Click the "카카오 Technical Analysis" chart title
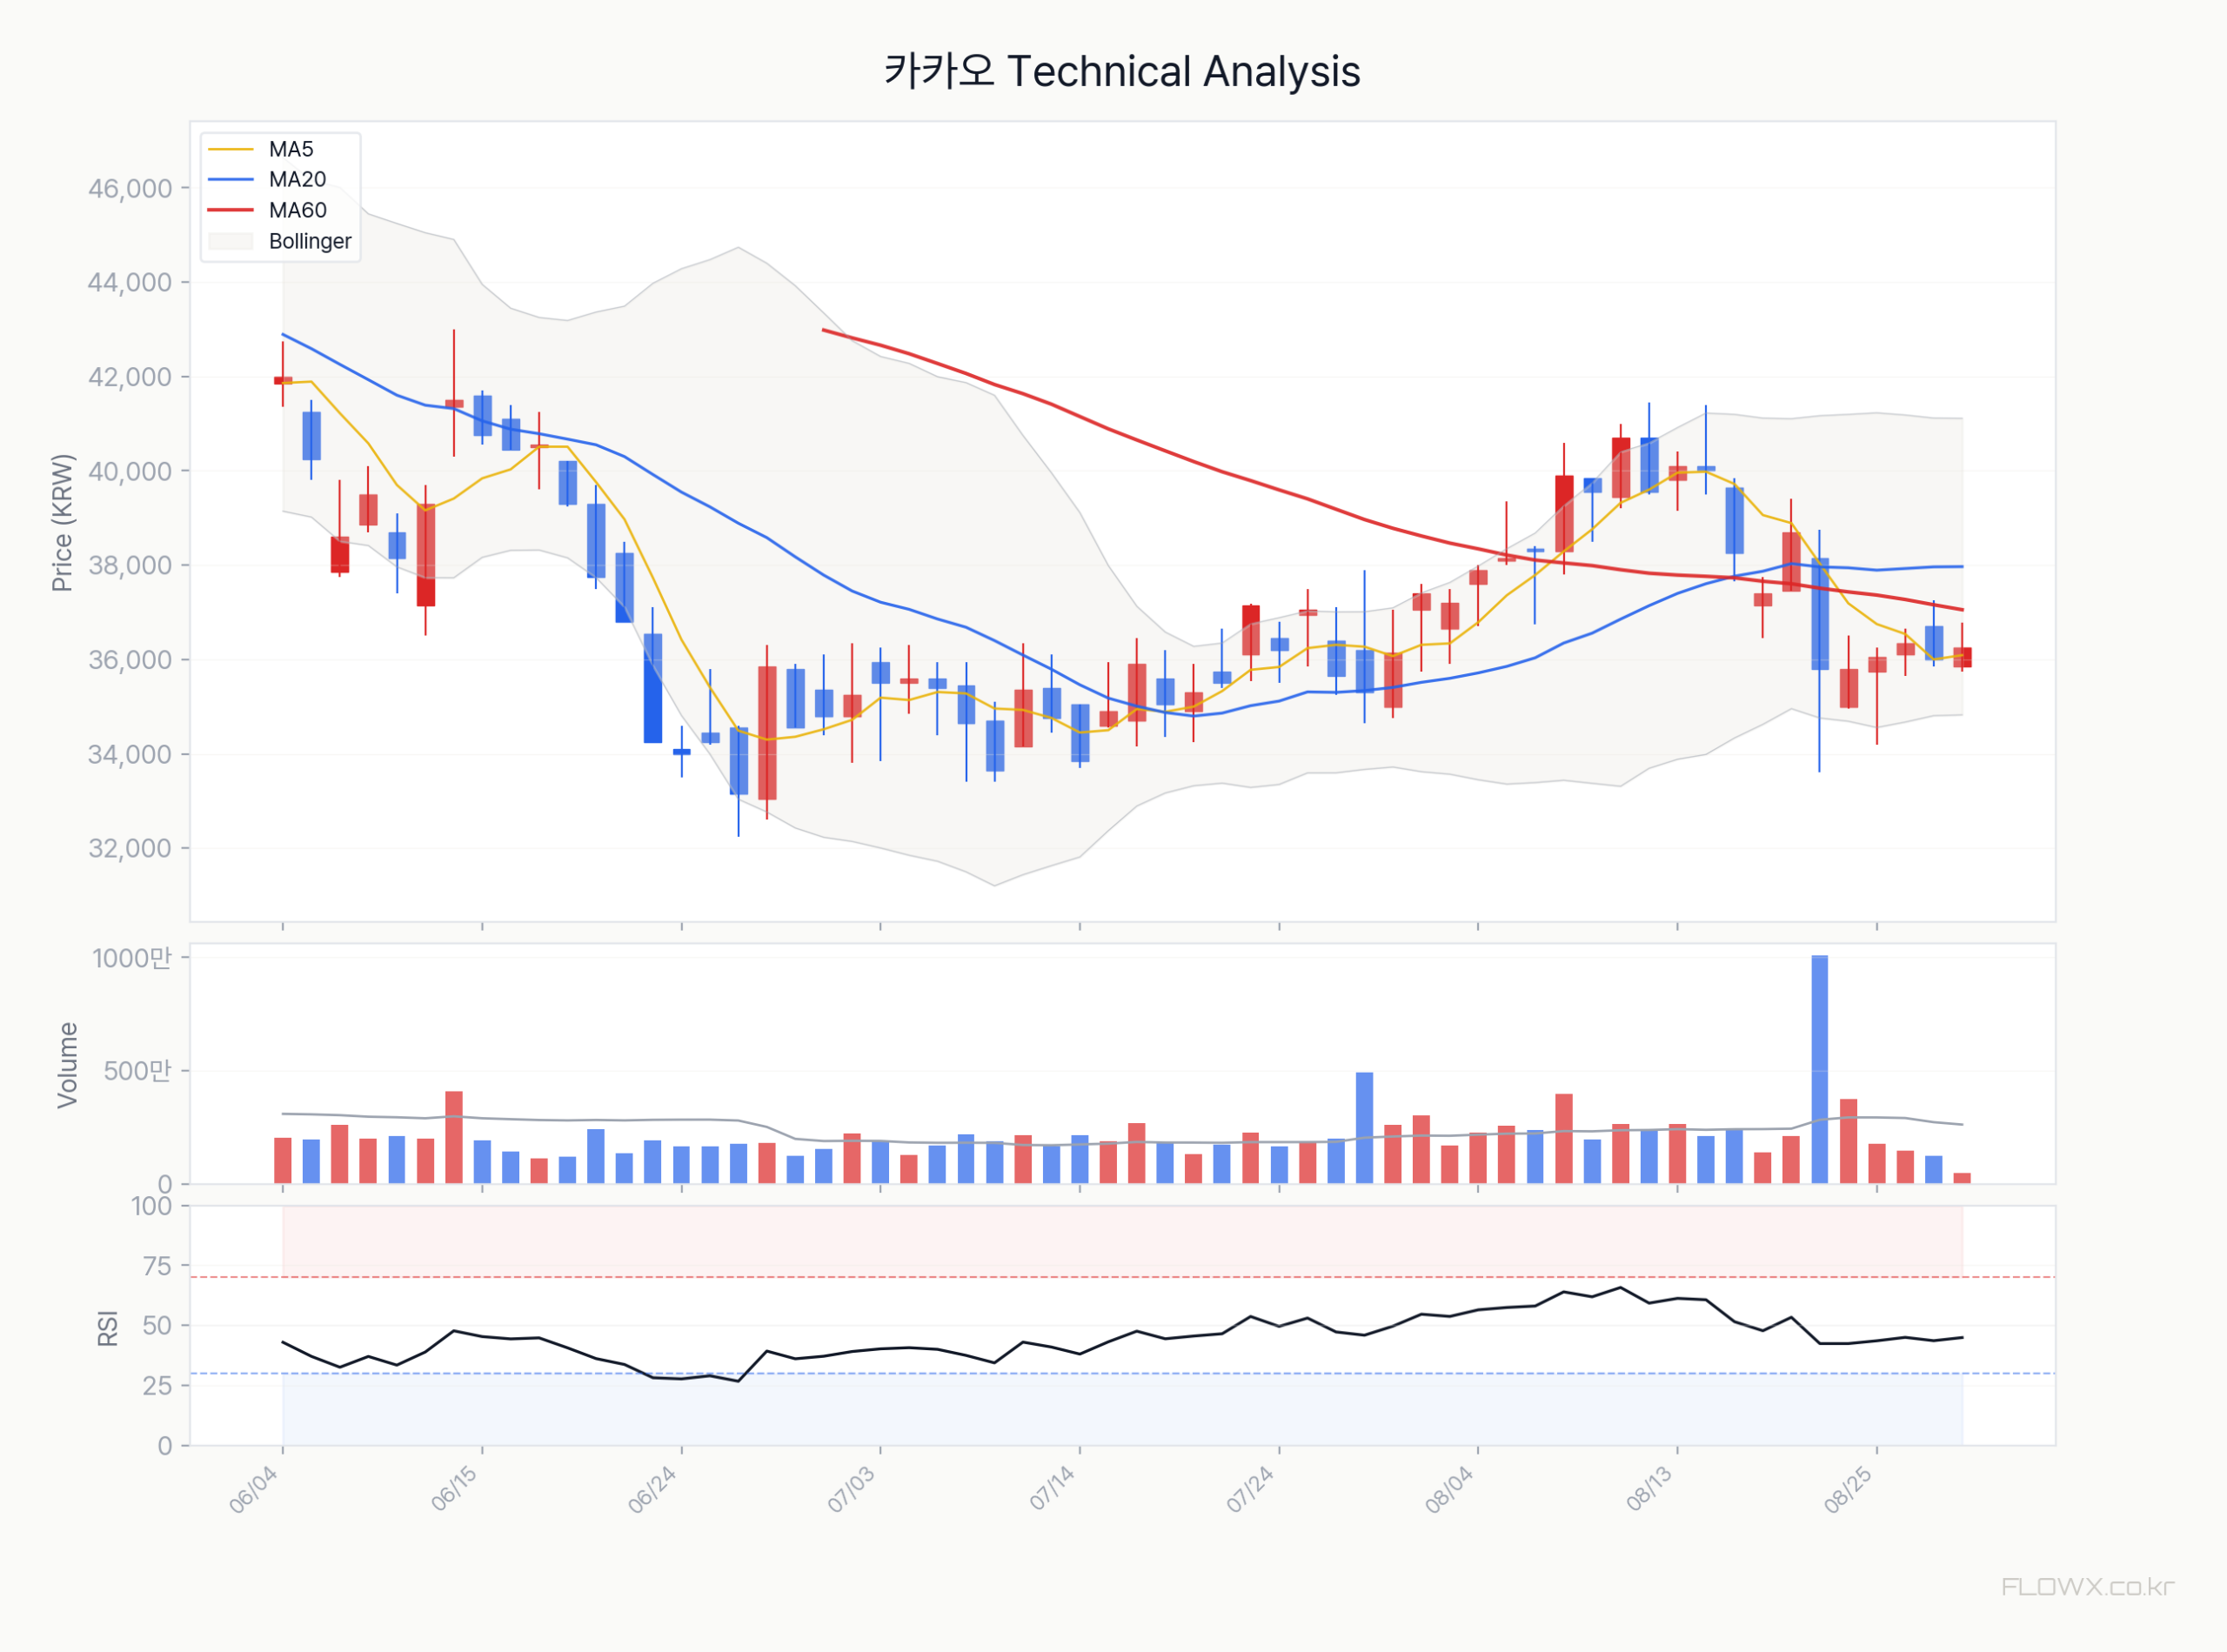Image resolution: width=2227 pixels, height=1652 pixels. [x=1122, y=71]
